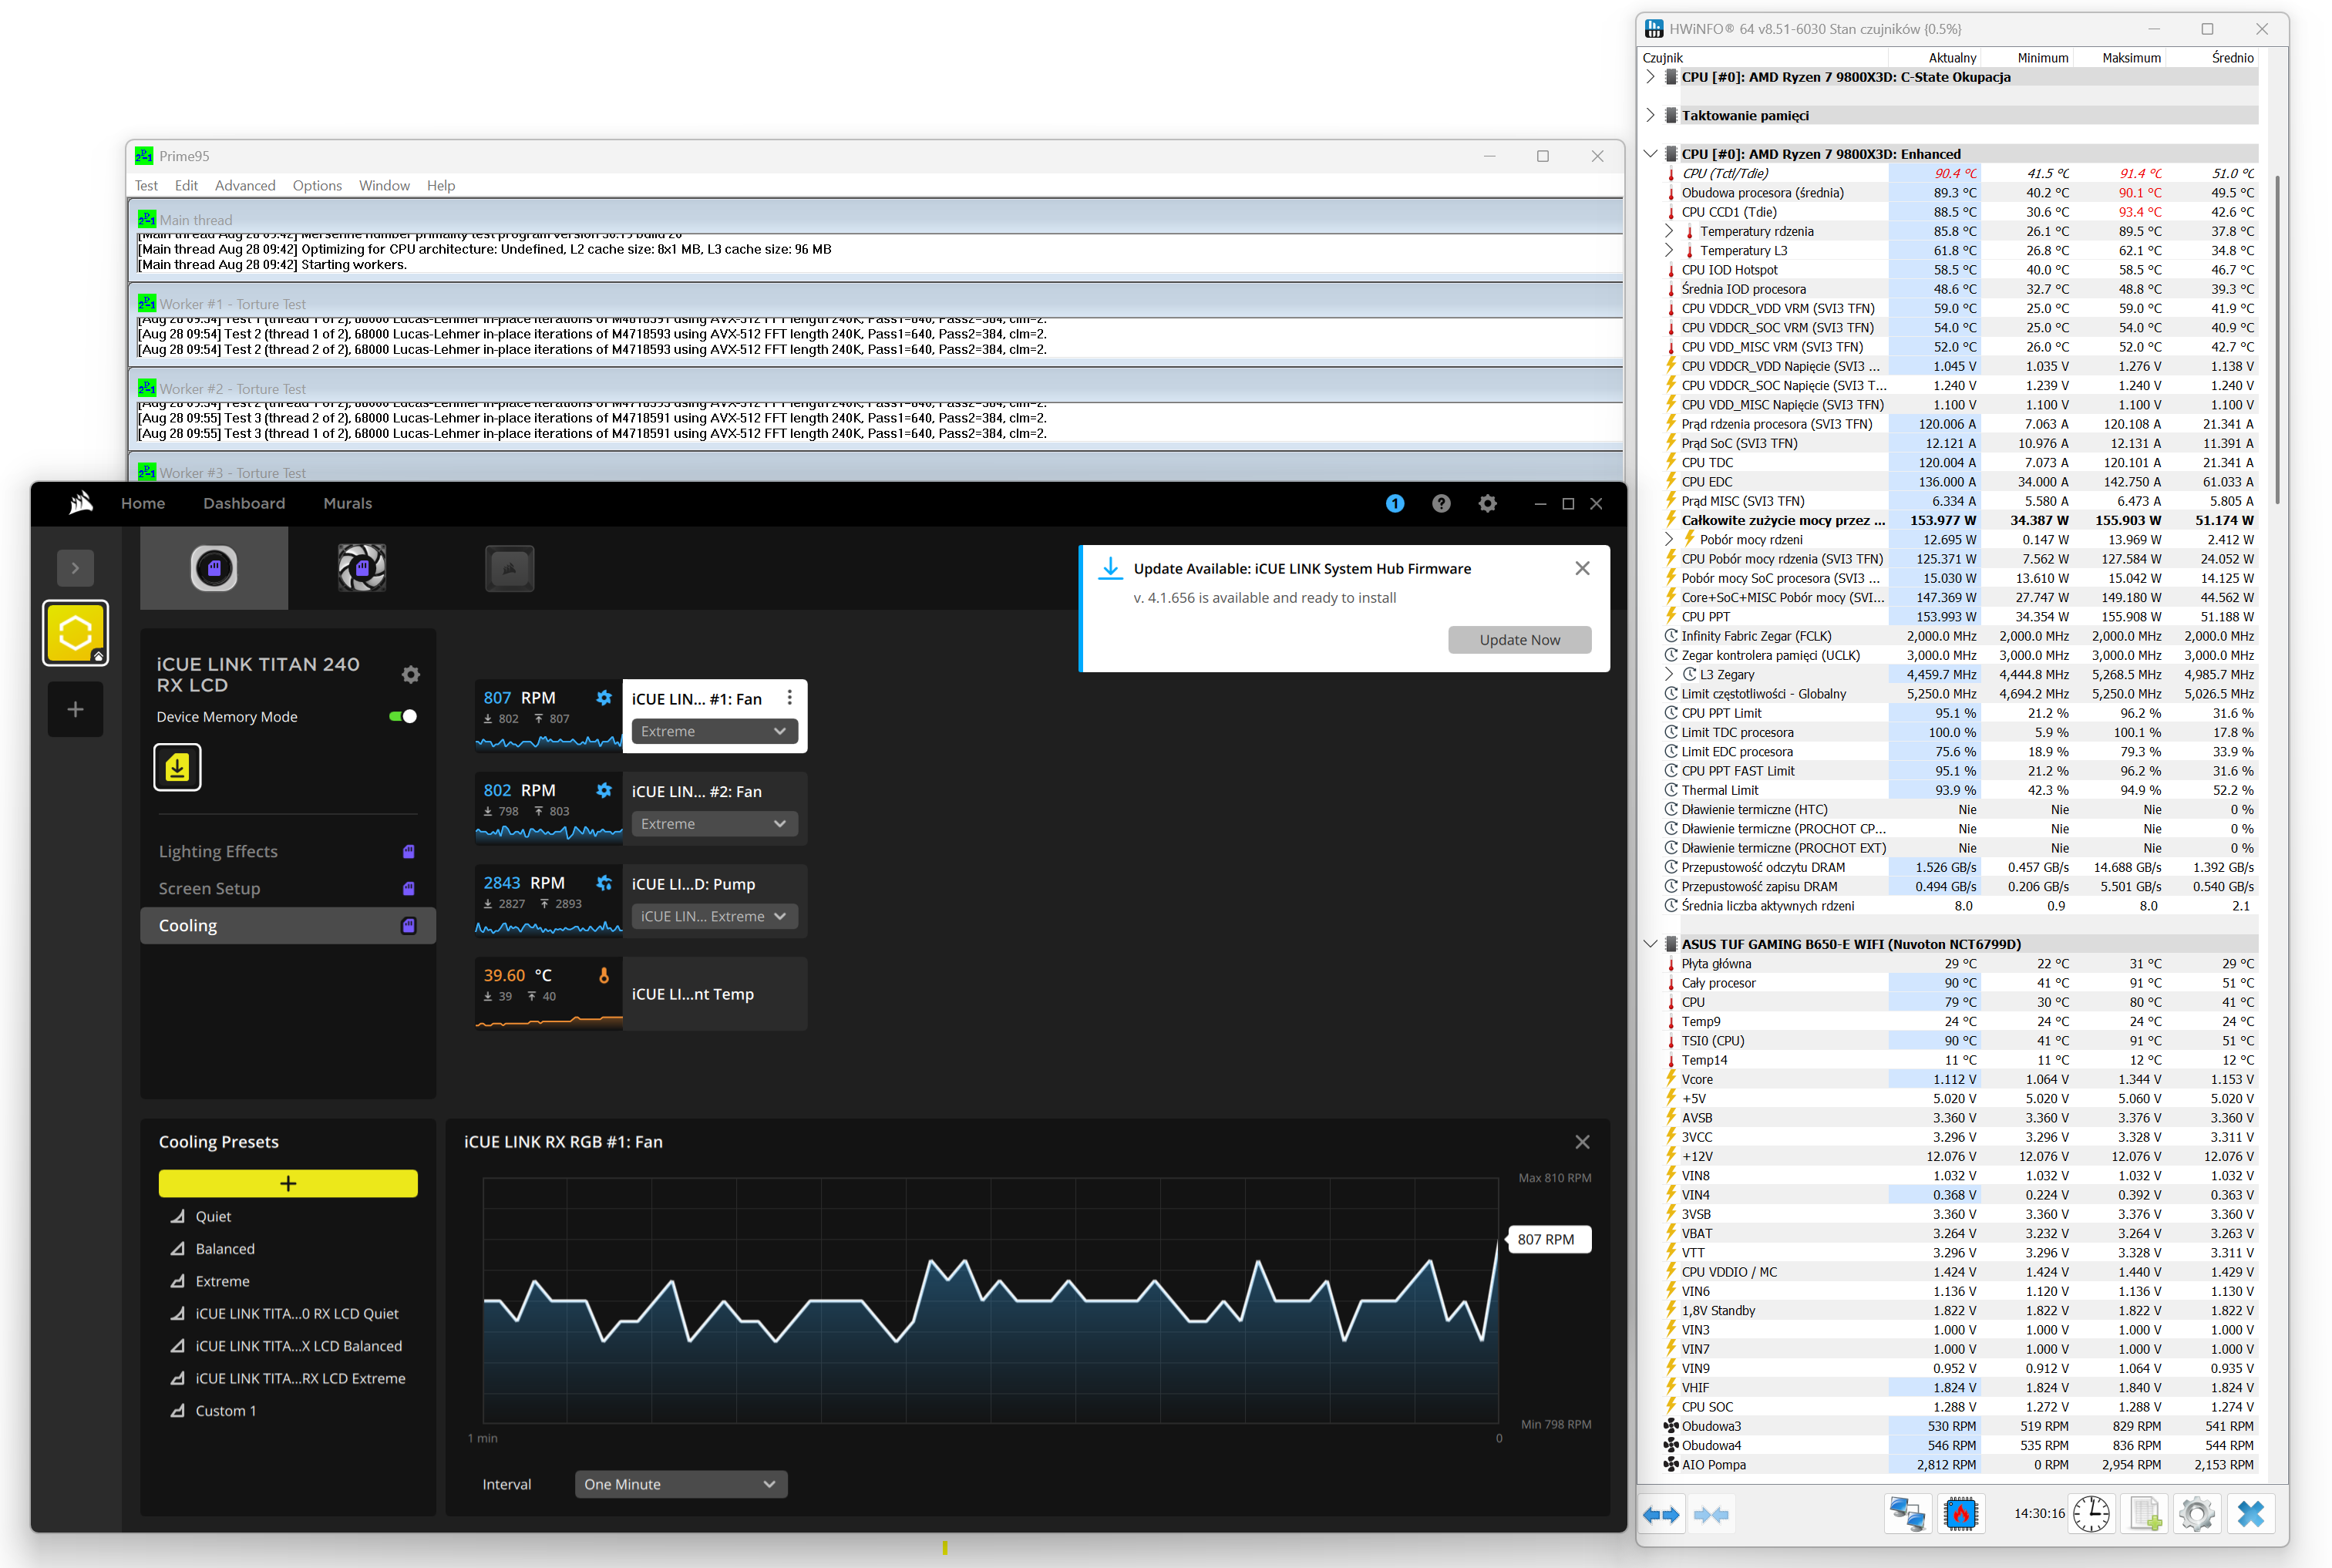Open device settings gear beside TITAN 240 RX LCD
This screenshot has height=1568, width=2332.
coord(410,675)
